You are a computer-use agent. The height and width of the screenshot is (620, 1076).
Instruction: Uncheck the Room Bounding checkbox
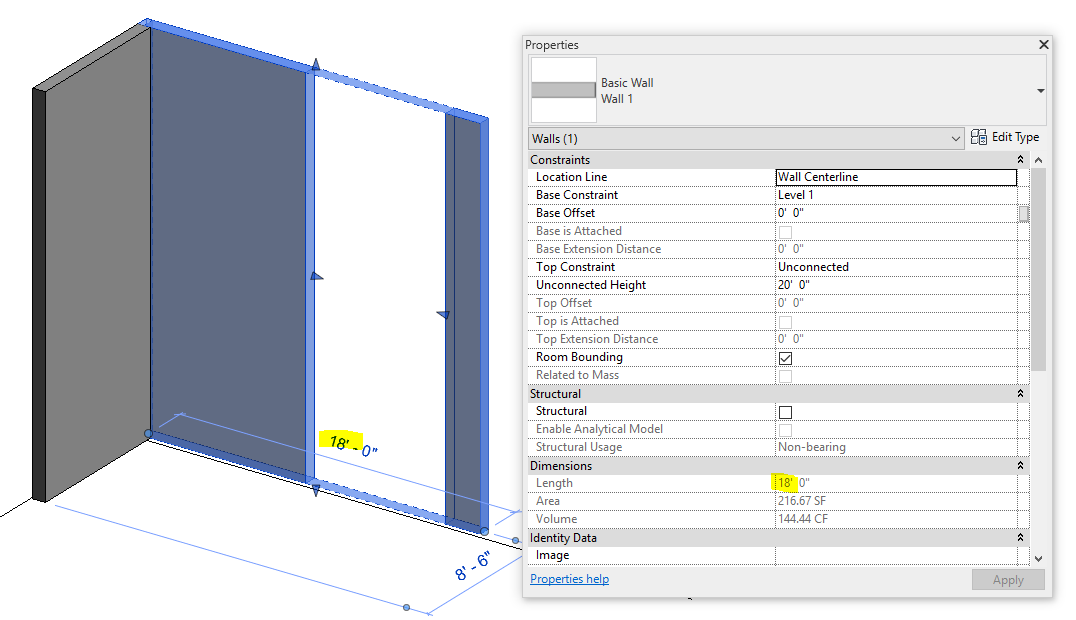[x=786, y=358]
